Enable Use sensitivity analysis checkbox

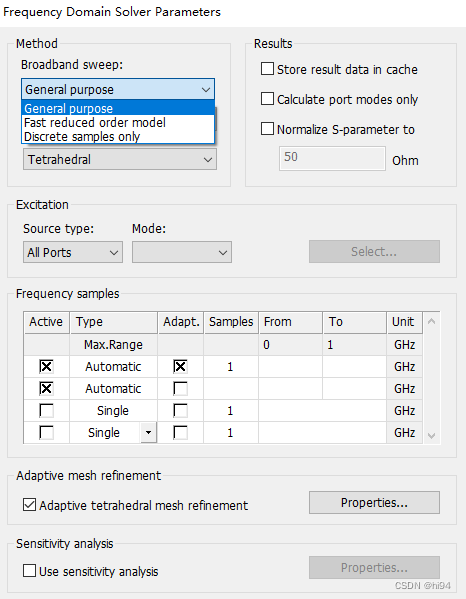[x=29, y=571]
